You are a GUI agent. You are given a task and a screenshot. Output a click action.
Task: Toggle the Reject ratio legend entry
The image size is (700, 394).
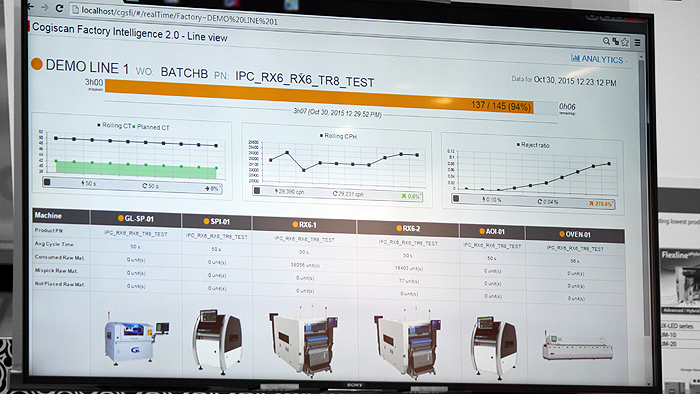[533, 145]
